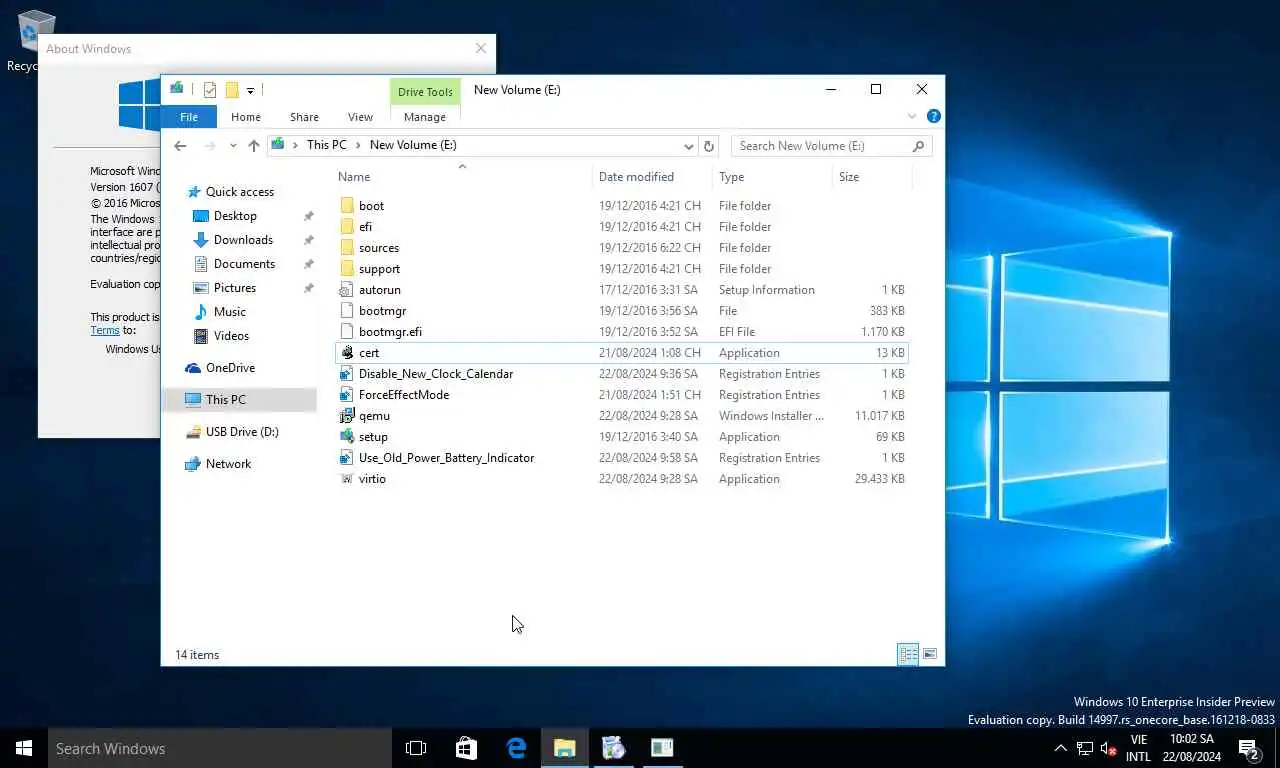Select the bootmgr file

tap(621, 311)
